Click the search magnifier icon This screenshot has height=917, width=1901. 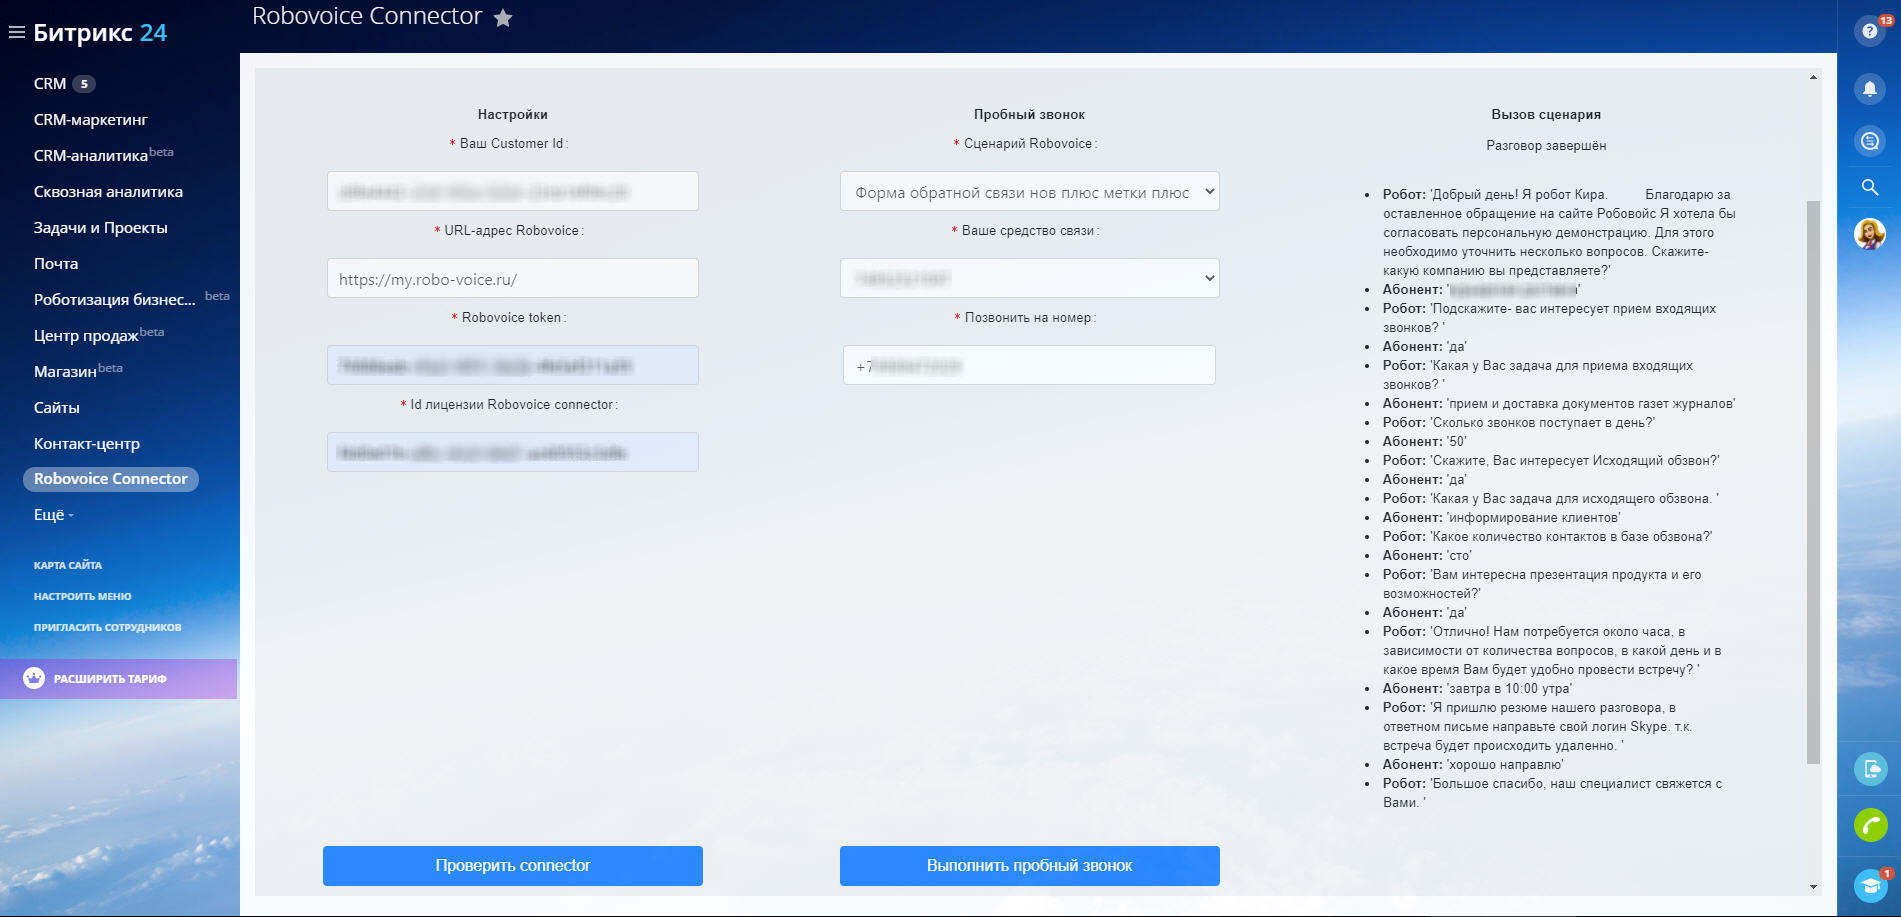[1869, 187]
